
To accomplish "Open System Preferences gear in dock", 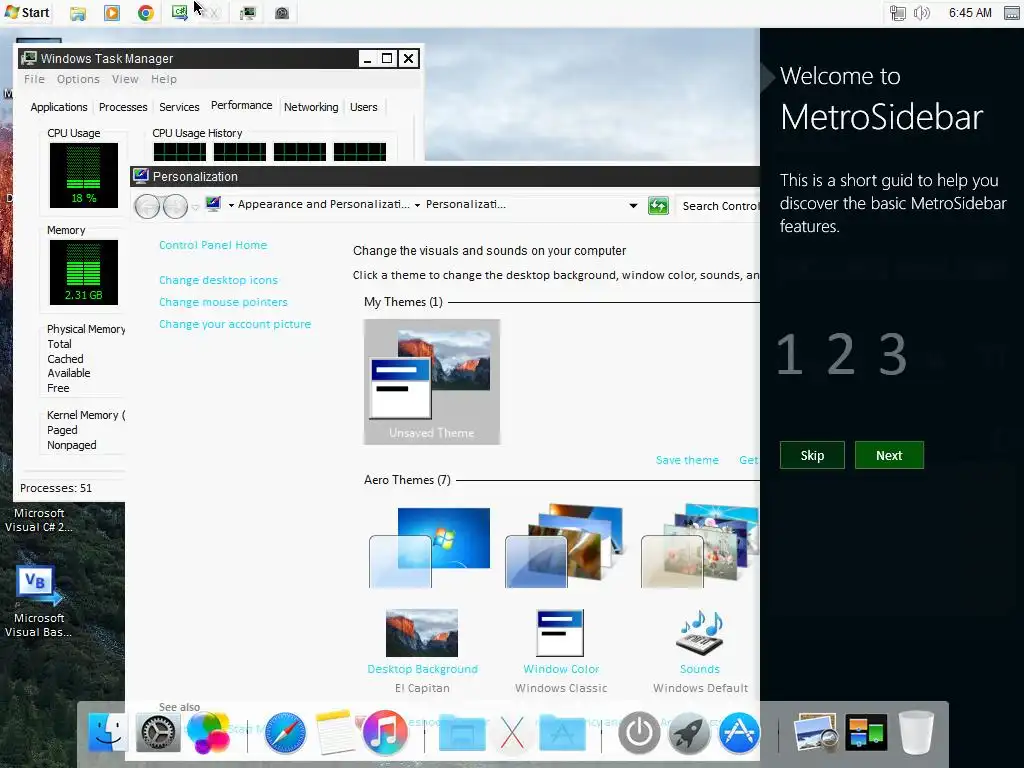I will [x=157, y=733].
